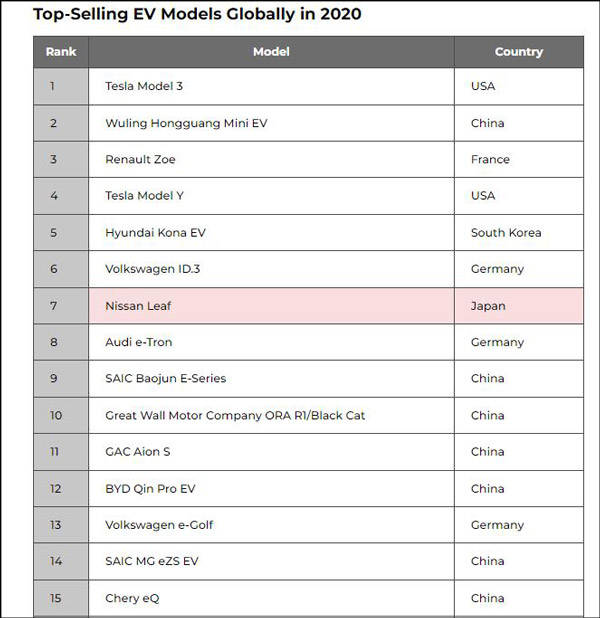Click the BYD Qin Pro EV cell
The height and width of the screenshot is (618, 600).
coord(152,489)
